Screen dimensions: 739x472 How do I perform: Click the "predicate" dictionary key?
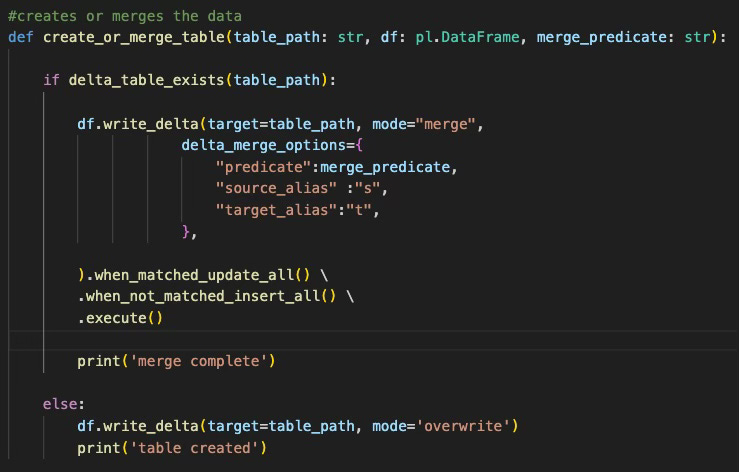click(264, 167)
